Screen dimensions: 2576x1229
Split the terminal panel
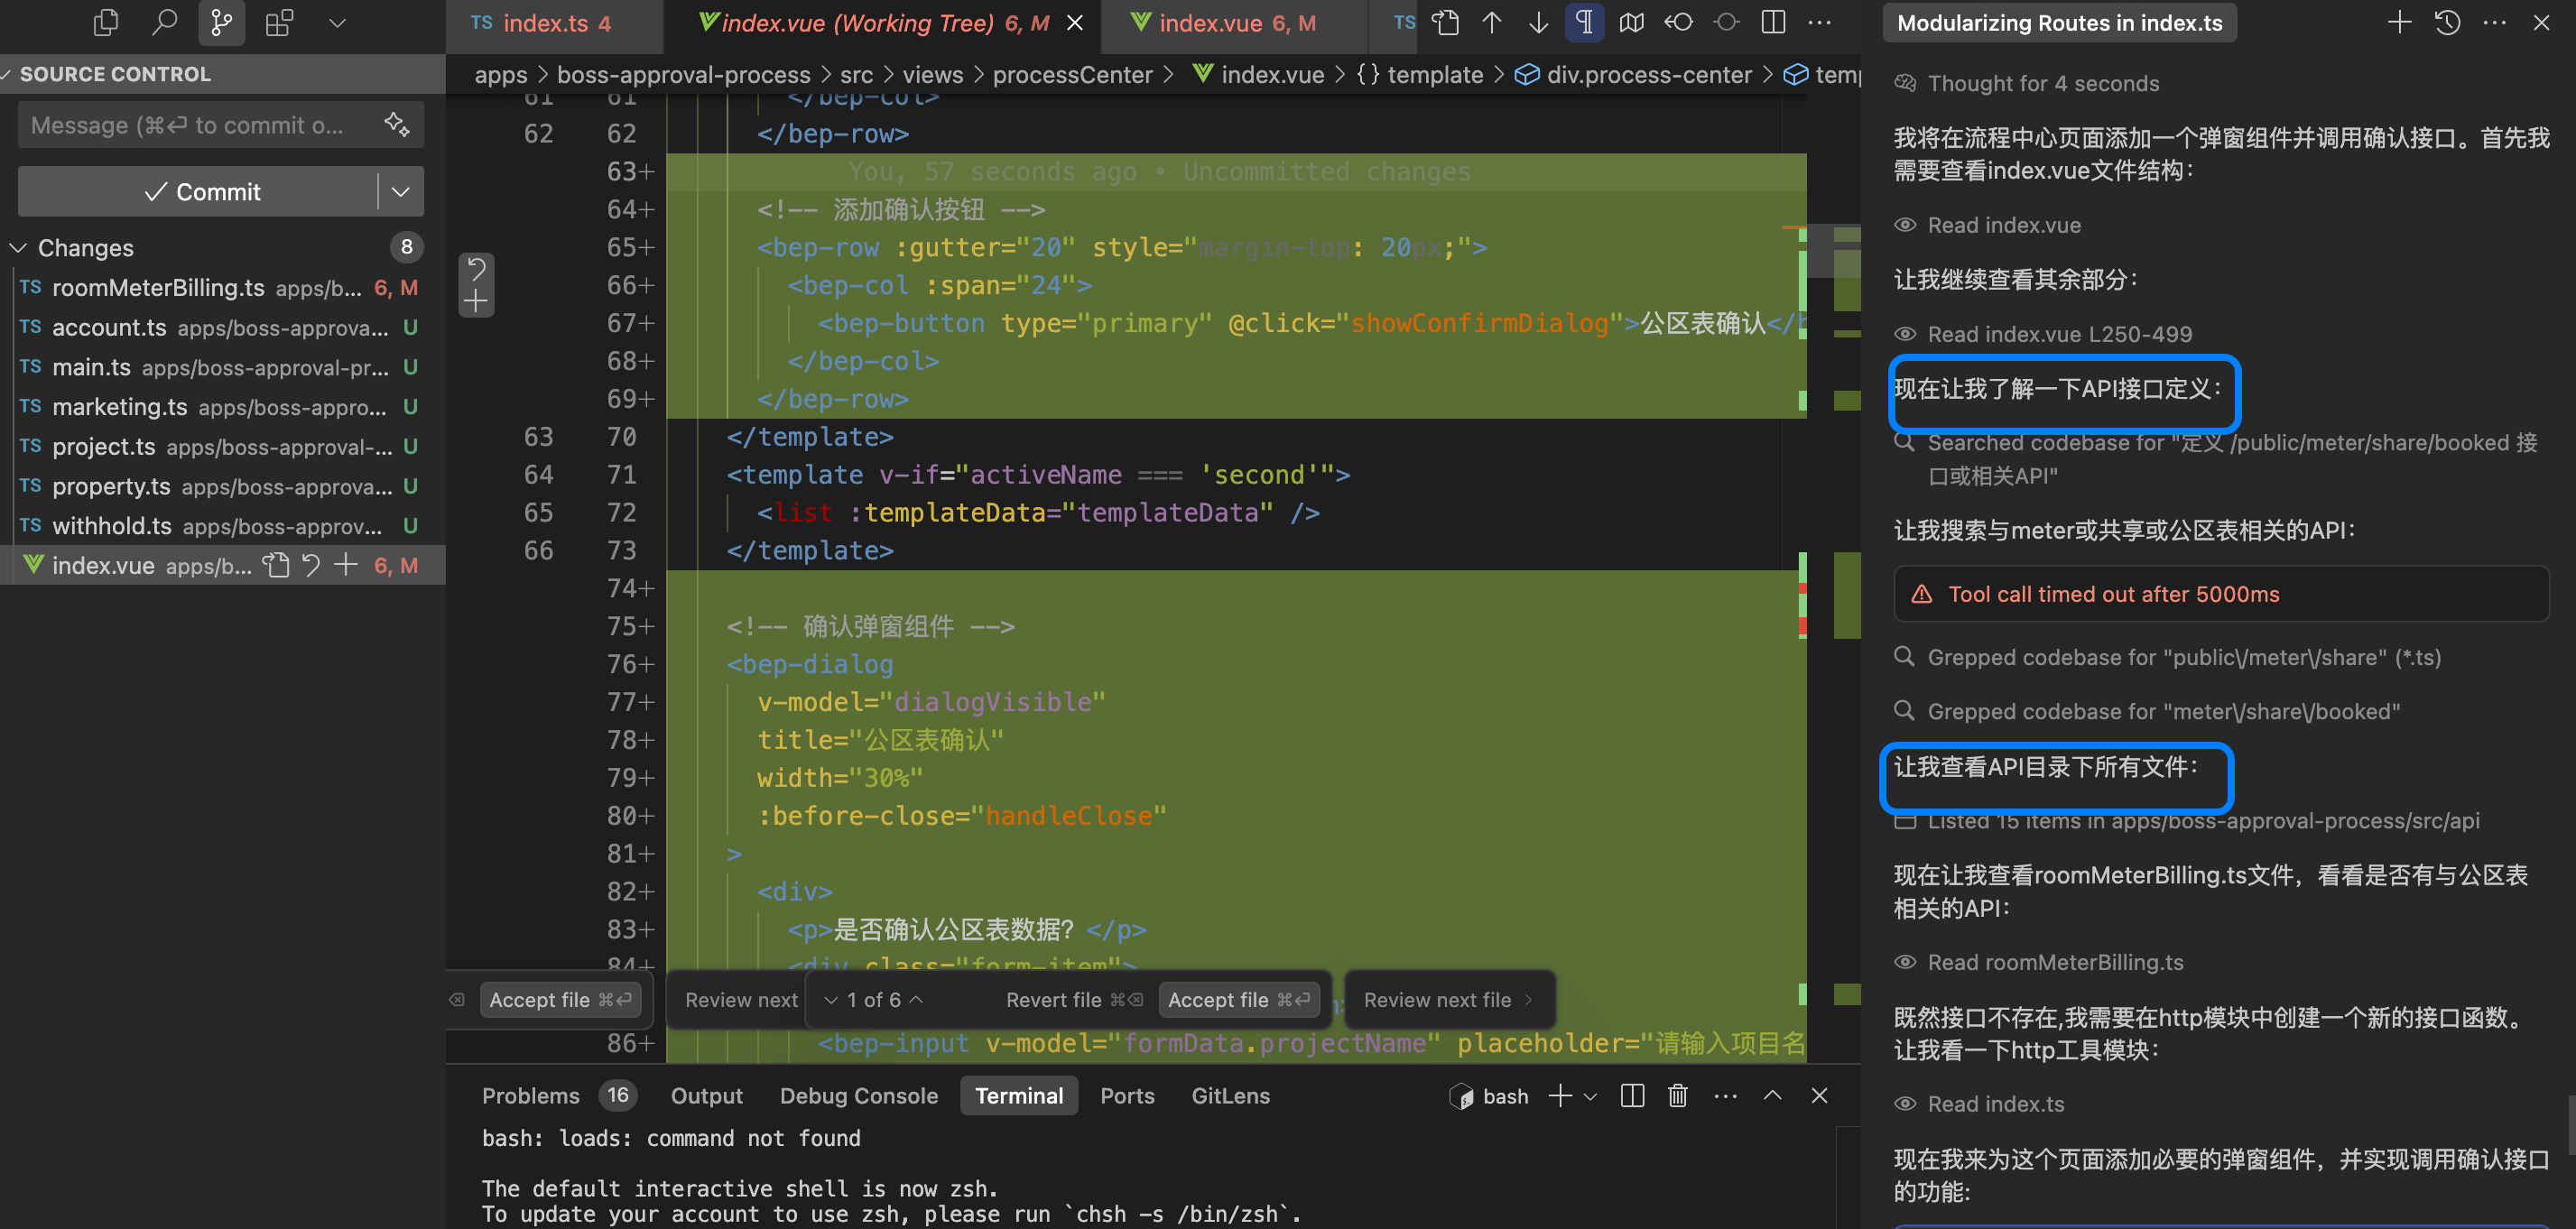click(x=1632, y=1096)
